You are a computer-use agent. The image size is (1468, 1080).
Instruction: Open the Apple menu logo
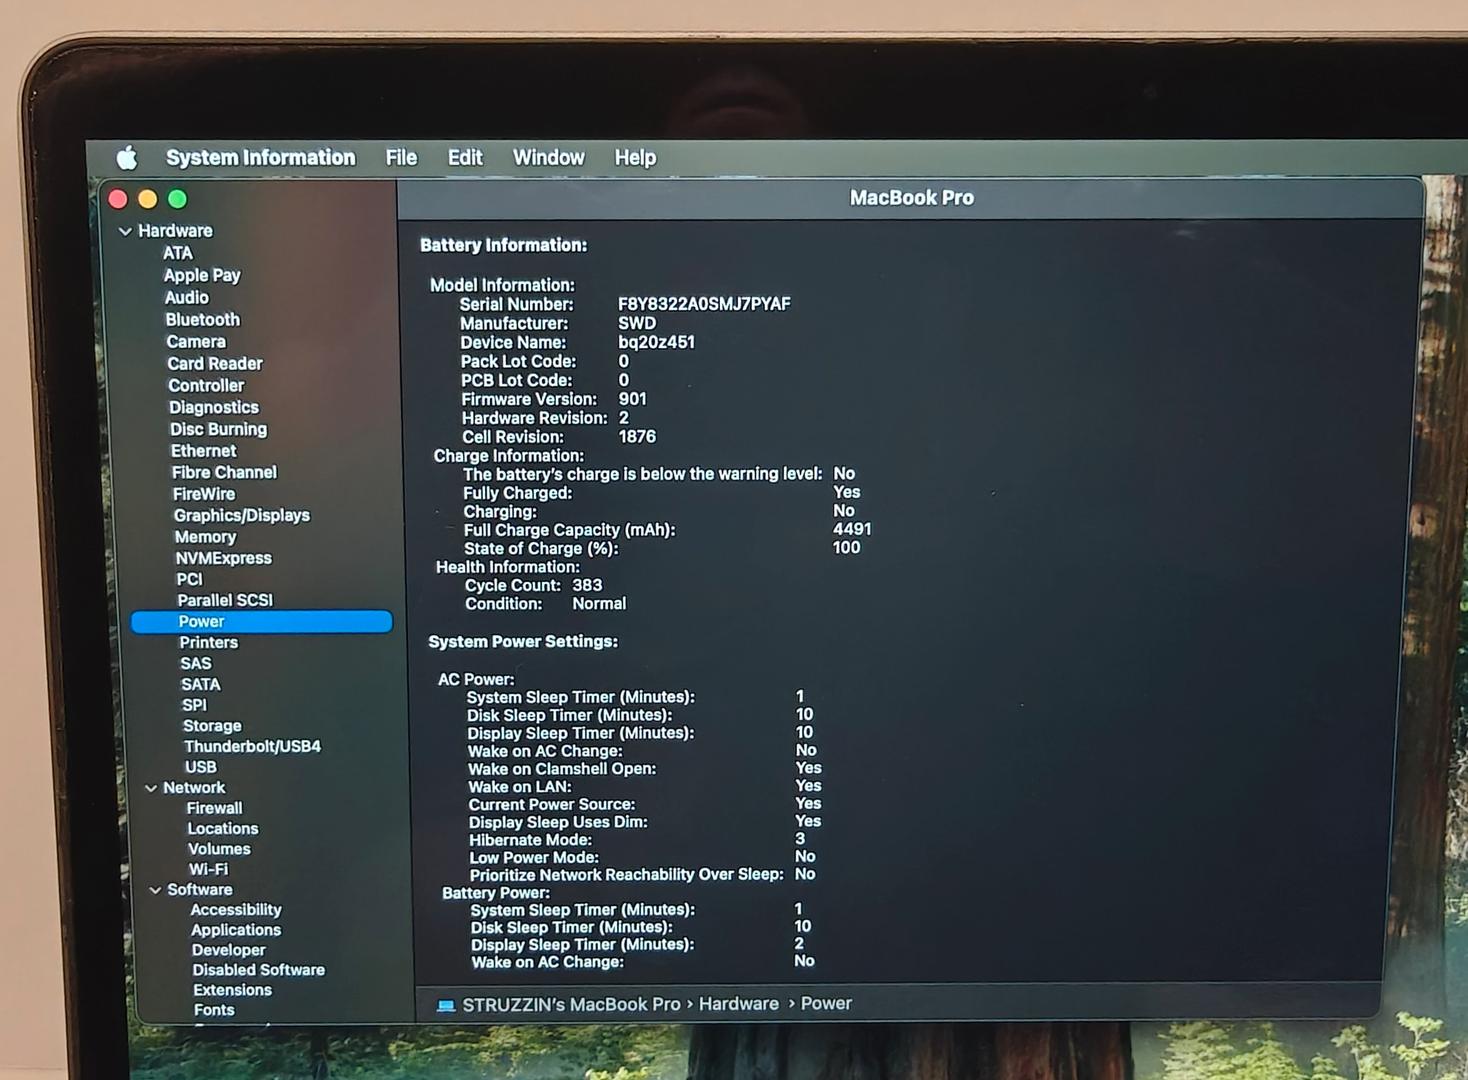point(127,157)
